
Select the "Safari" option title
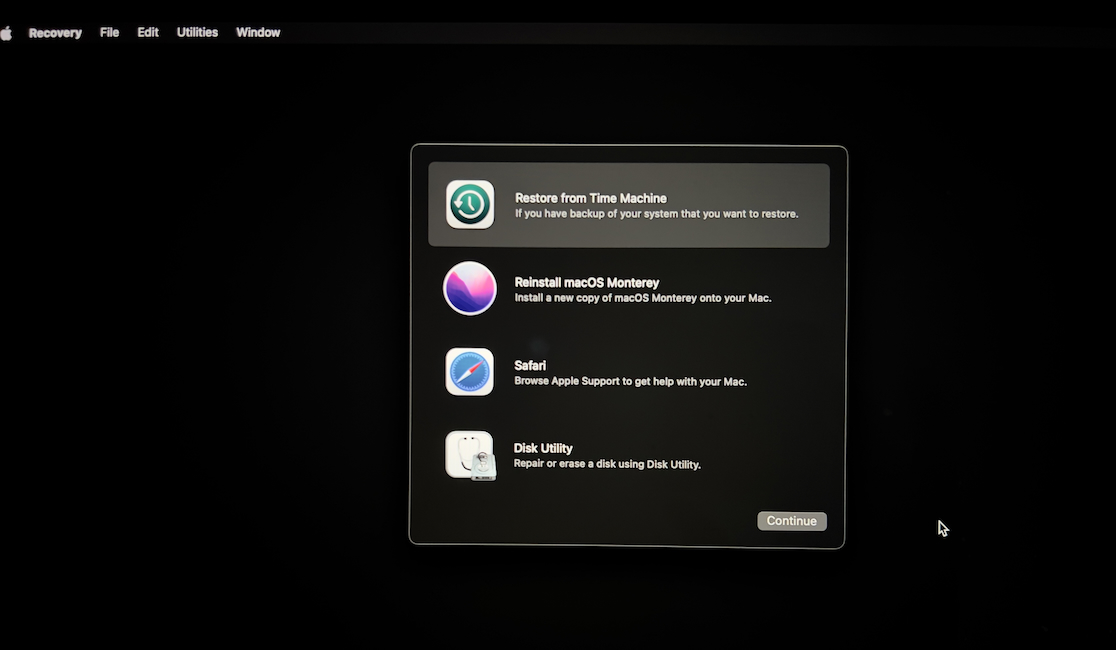(x=530, y=365)
